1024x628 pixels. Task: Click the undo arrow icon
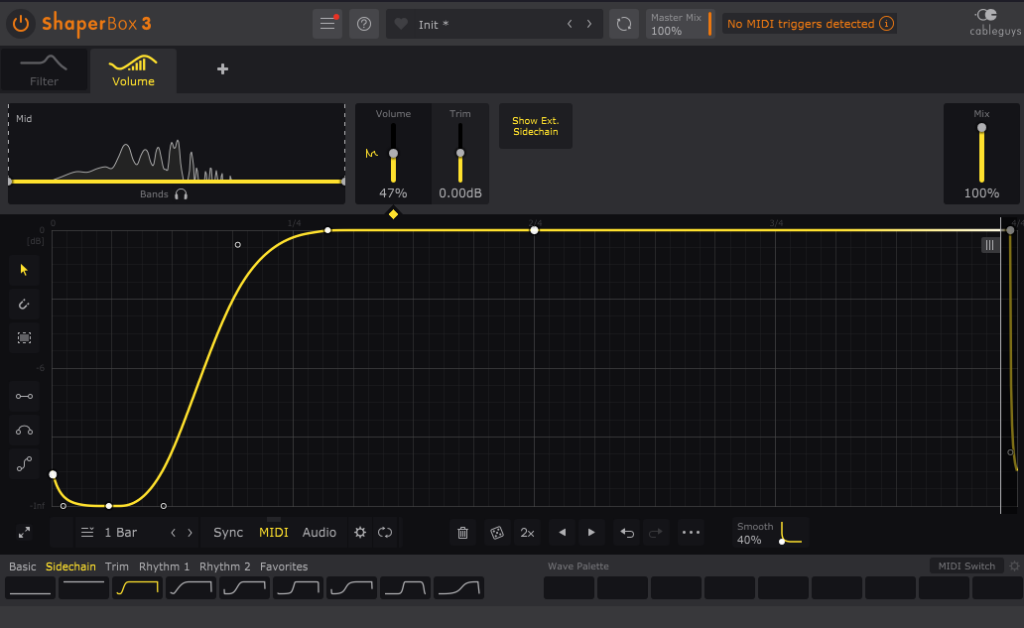[627, 533]
